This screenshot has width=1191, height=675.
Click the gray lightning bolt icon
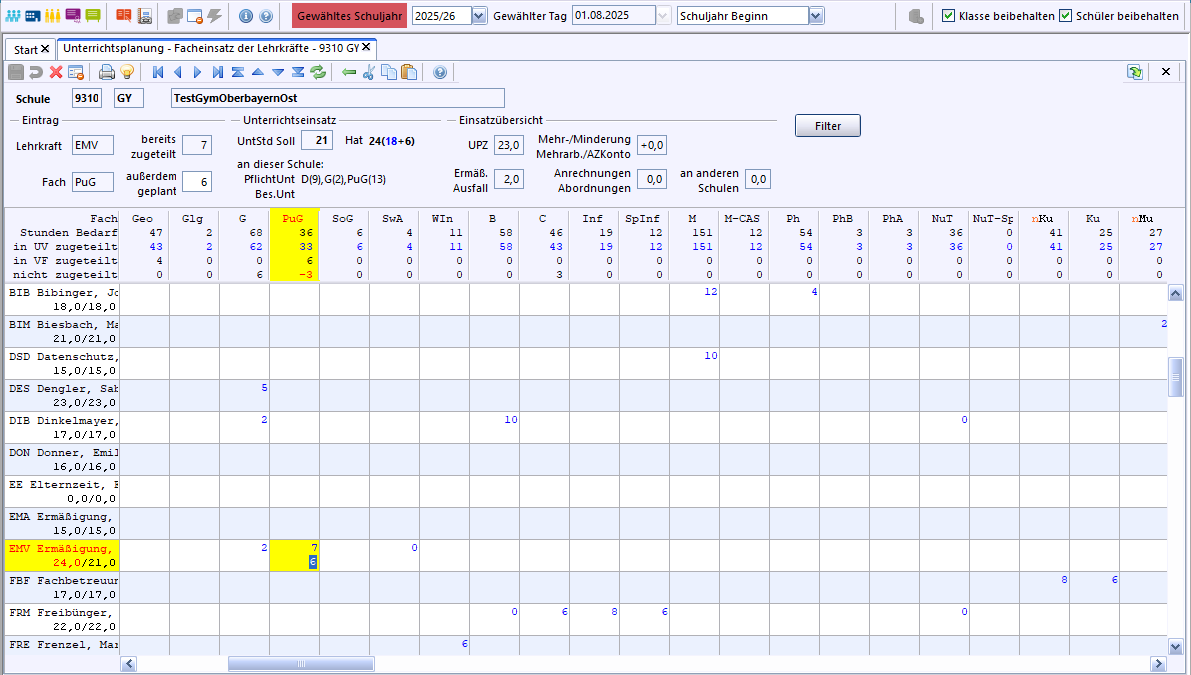(214, 15)
